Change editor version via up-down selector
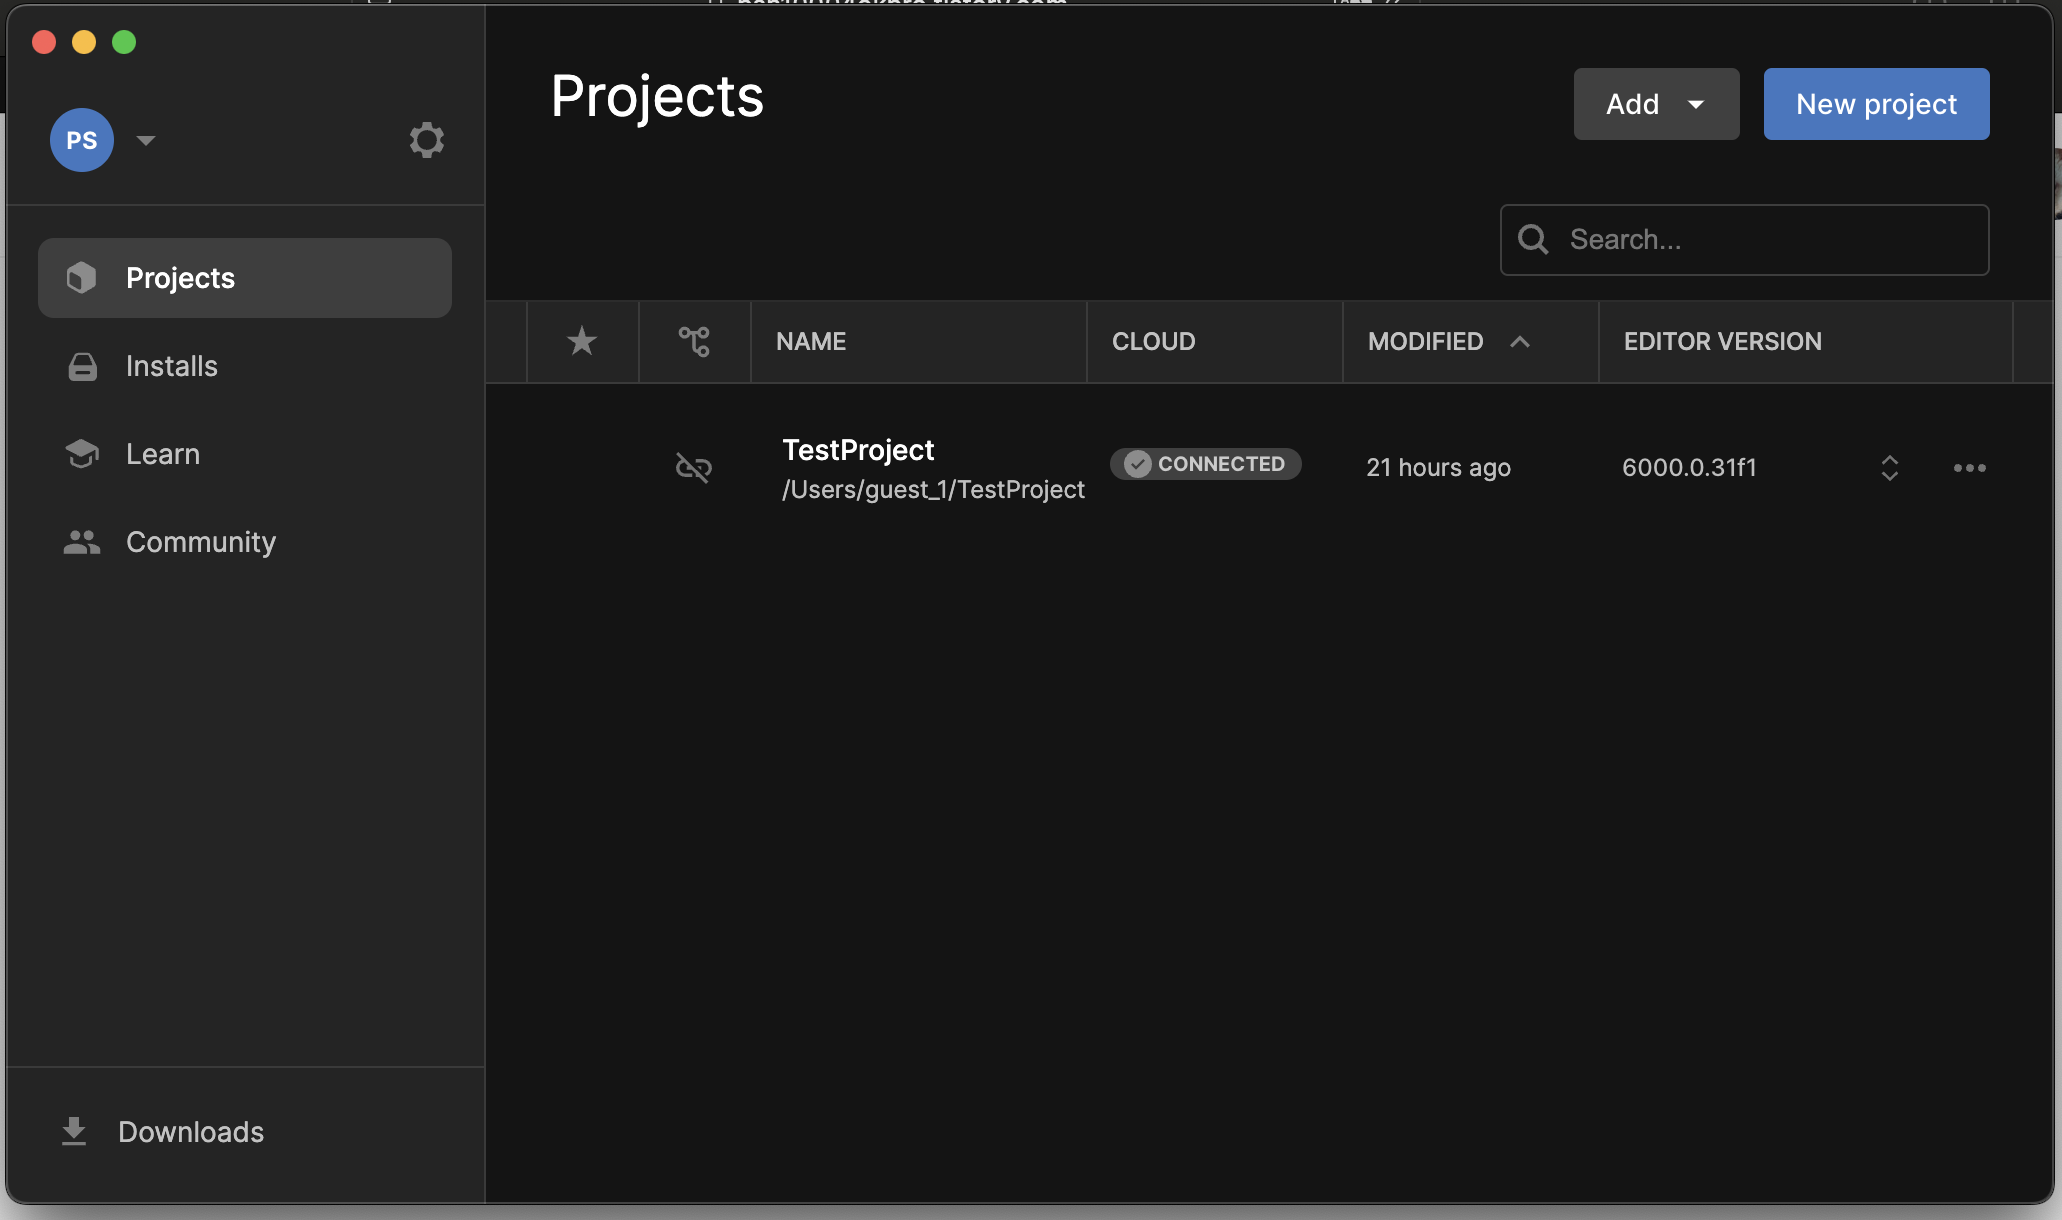 pos(1889,468)
